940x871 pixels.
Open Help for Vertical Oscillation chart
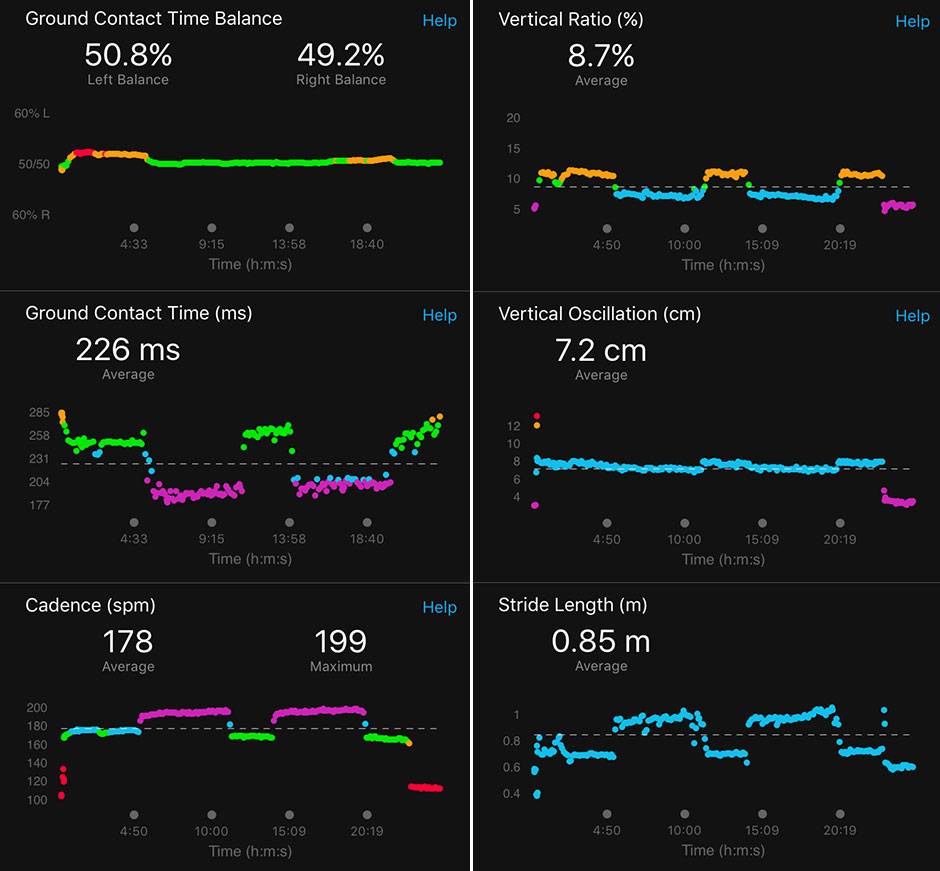(912, 316)
